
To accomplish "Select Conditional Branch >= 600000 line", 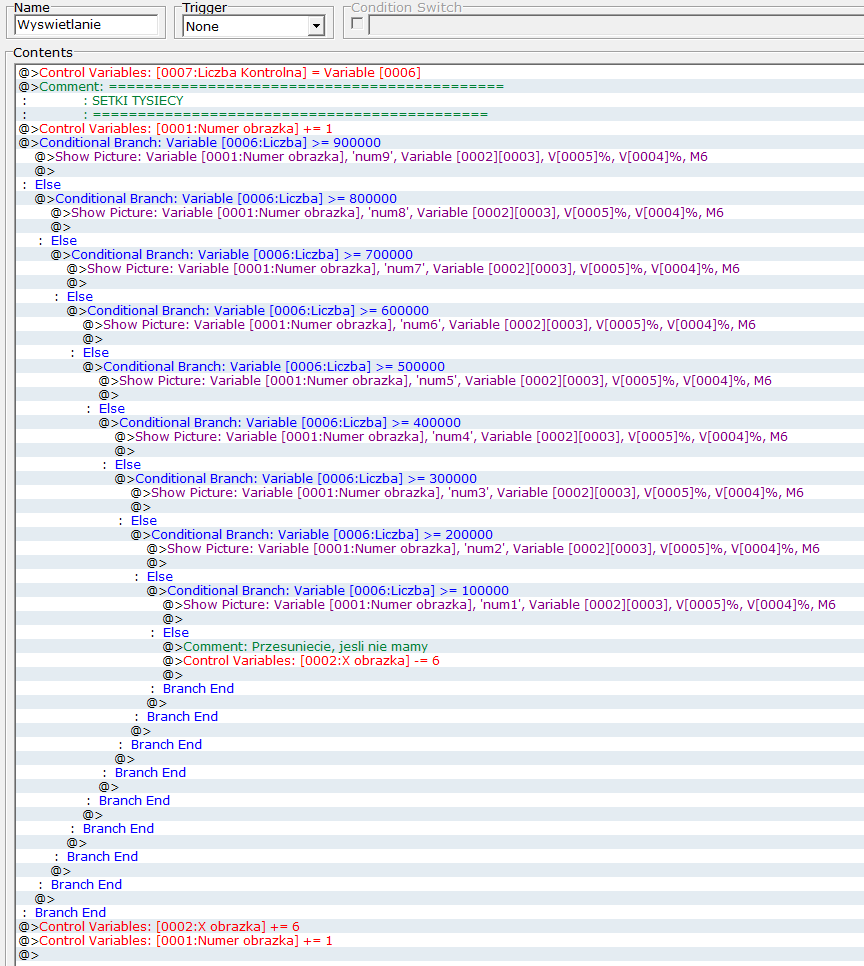I will (x=248, y=310).
